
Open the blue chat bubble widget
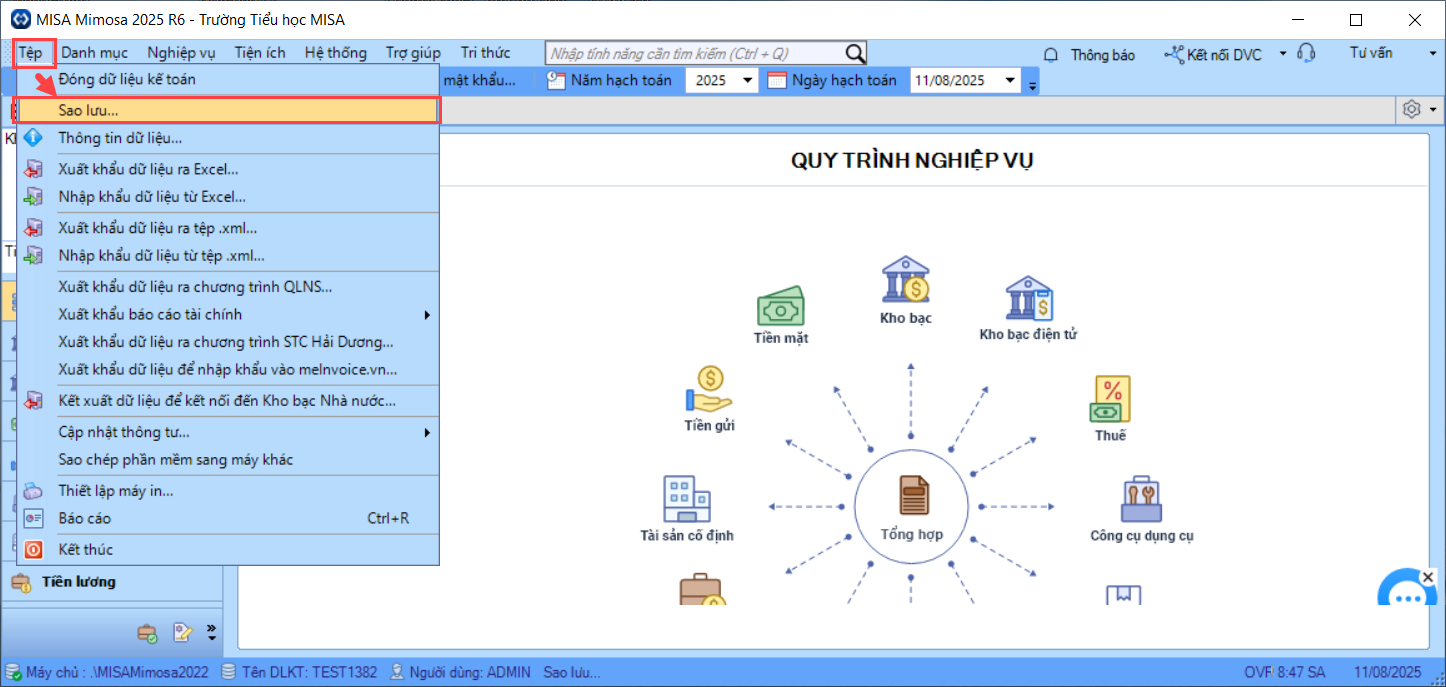pyautogui.click(x=1408, y=592)
